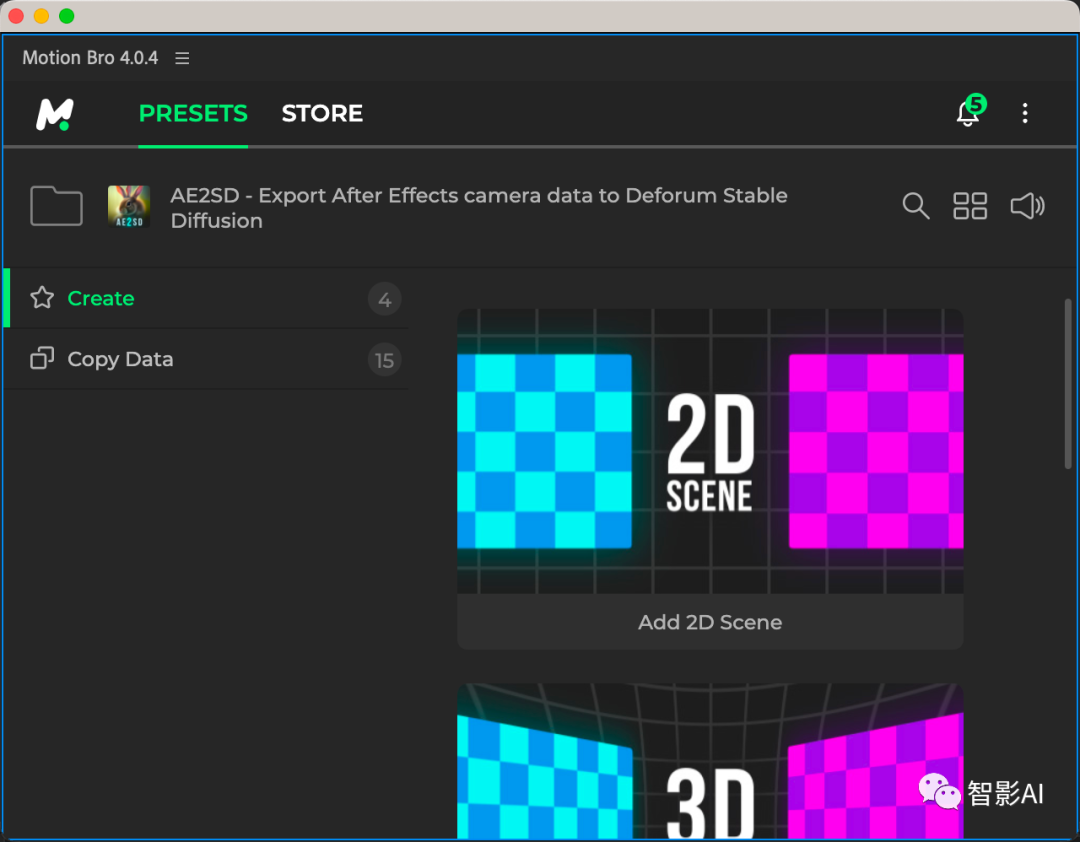The width and height of the screenshot is (1080, 842).
Task: Open notifications bell with 5 badge
Action: pos(970,111)
